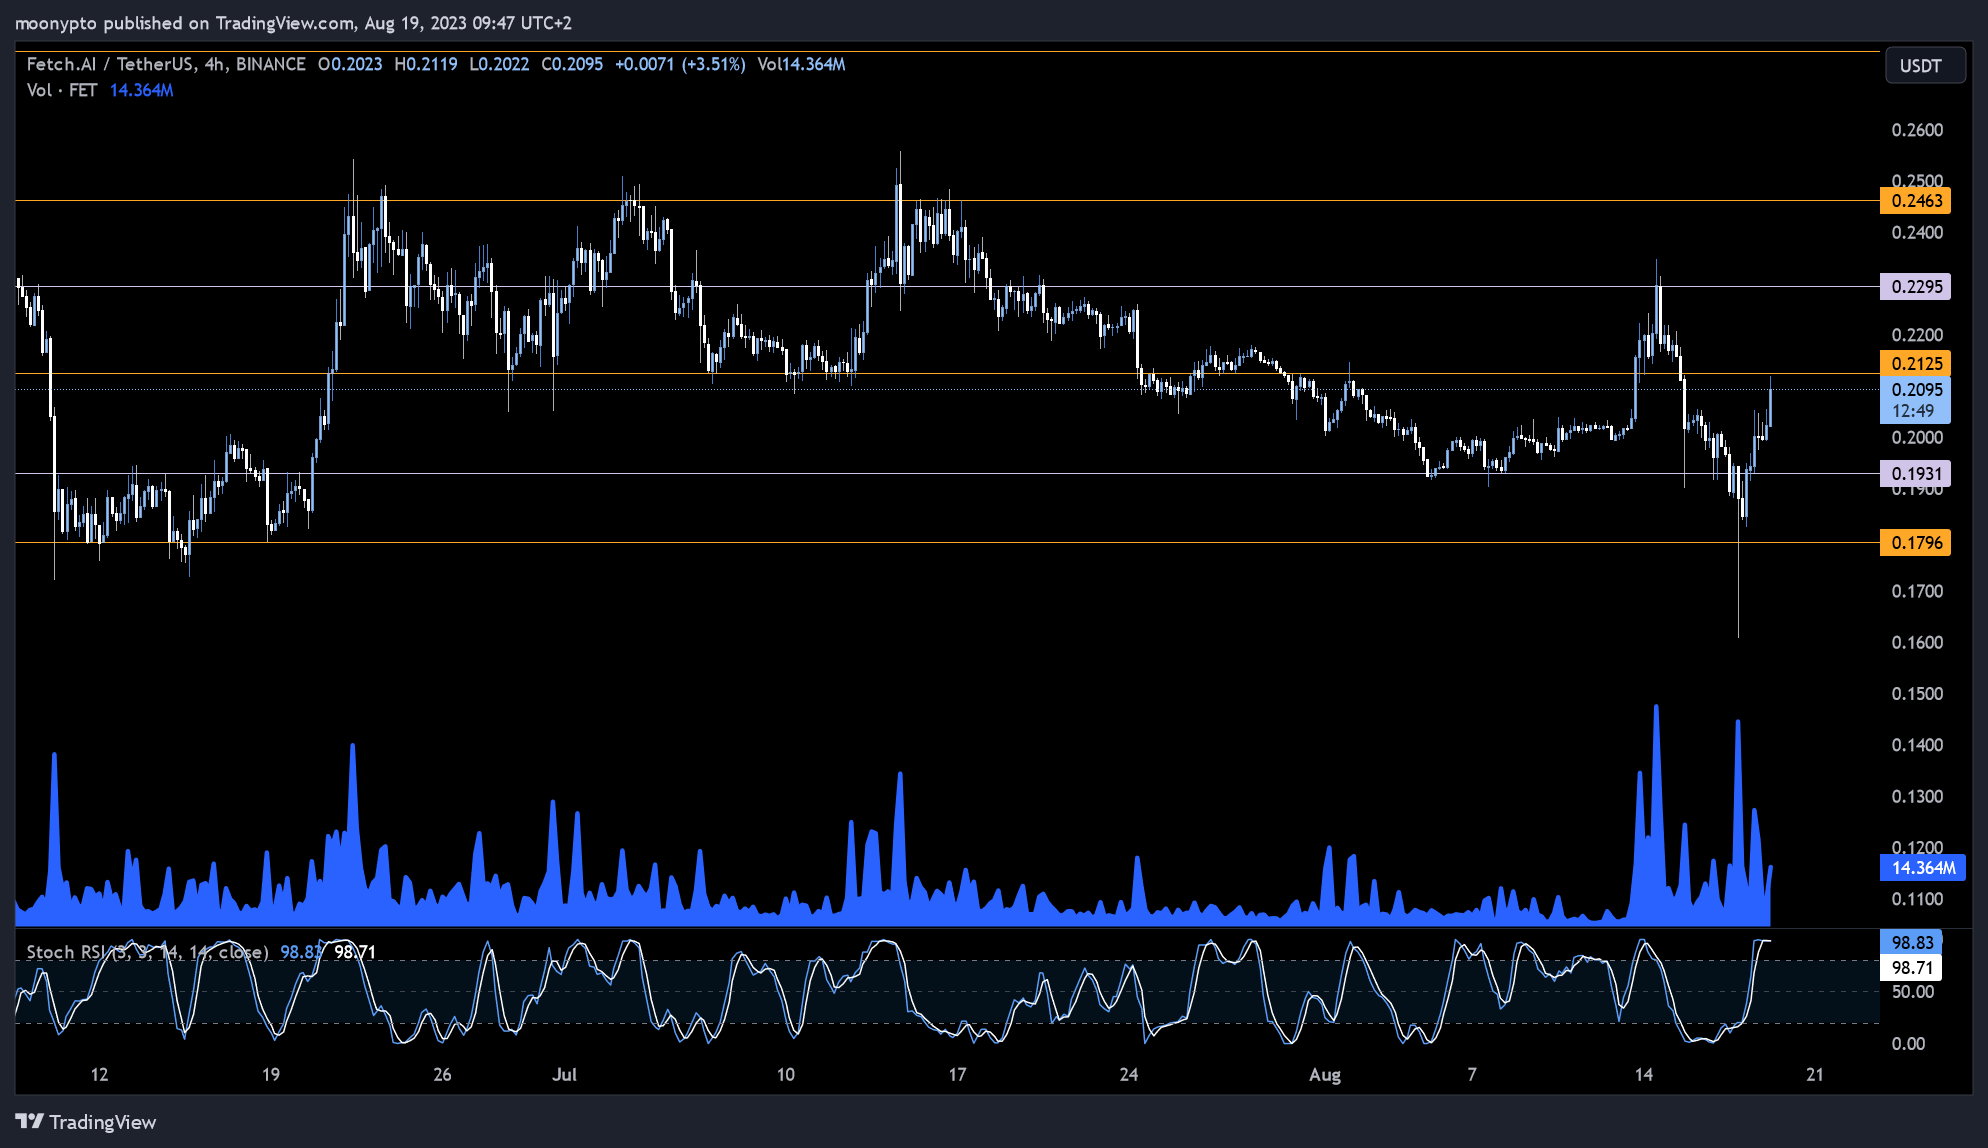
Task: Select the 0.2125 price level label
Action: point(1916,364)
